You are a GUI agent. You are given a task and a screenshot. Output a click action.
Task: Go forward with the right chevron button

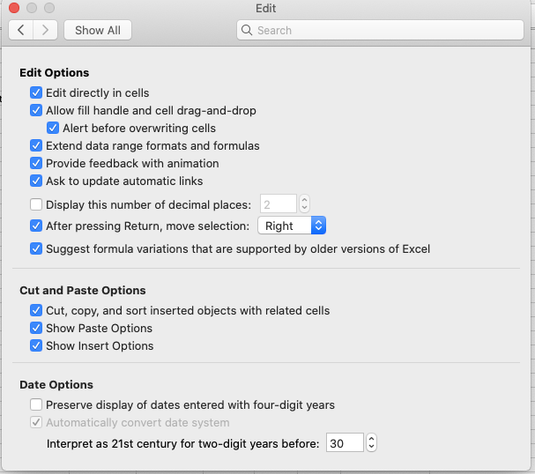[45, 30]
